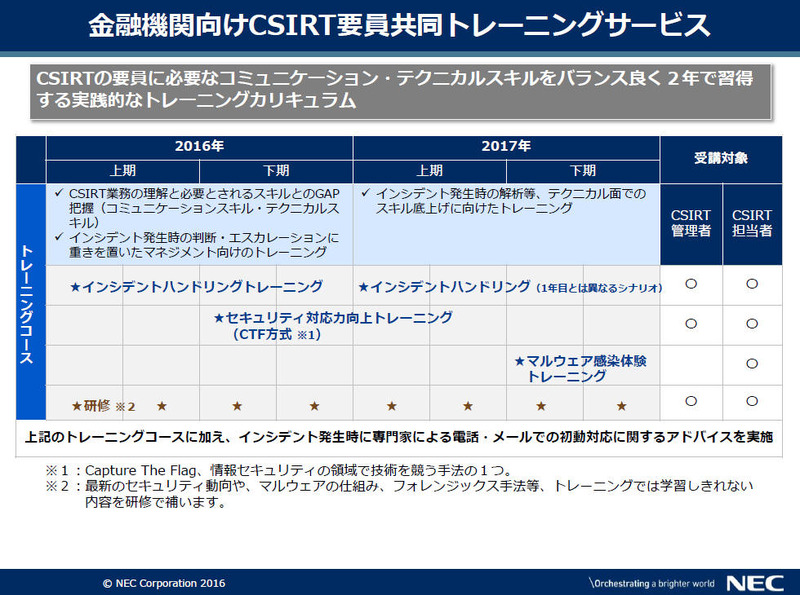Click the 受講対象 header cell
The height and width of the screenshot is (595, 800).
pyautogui.click(x=721, y=158)
